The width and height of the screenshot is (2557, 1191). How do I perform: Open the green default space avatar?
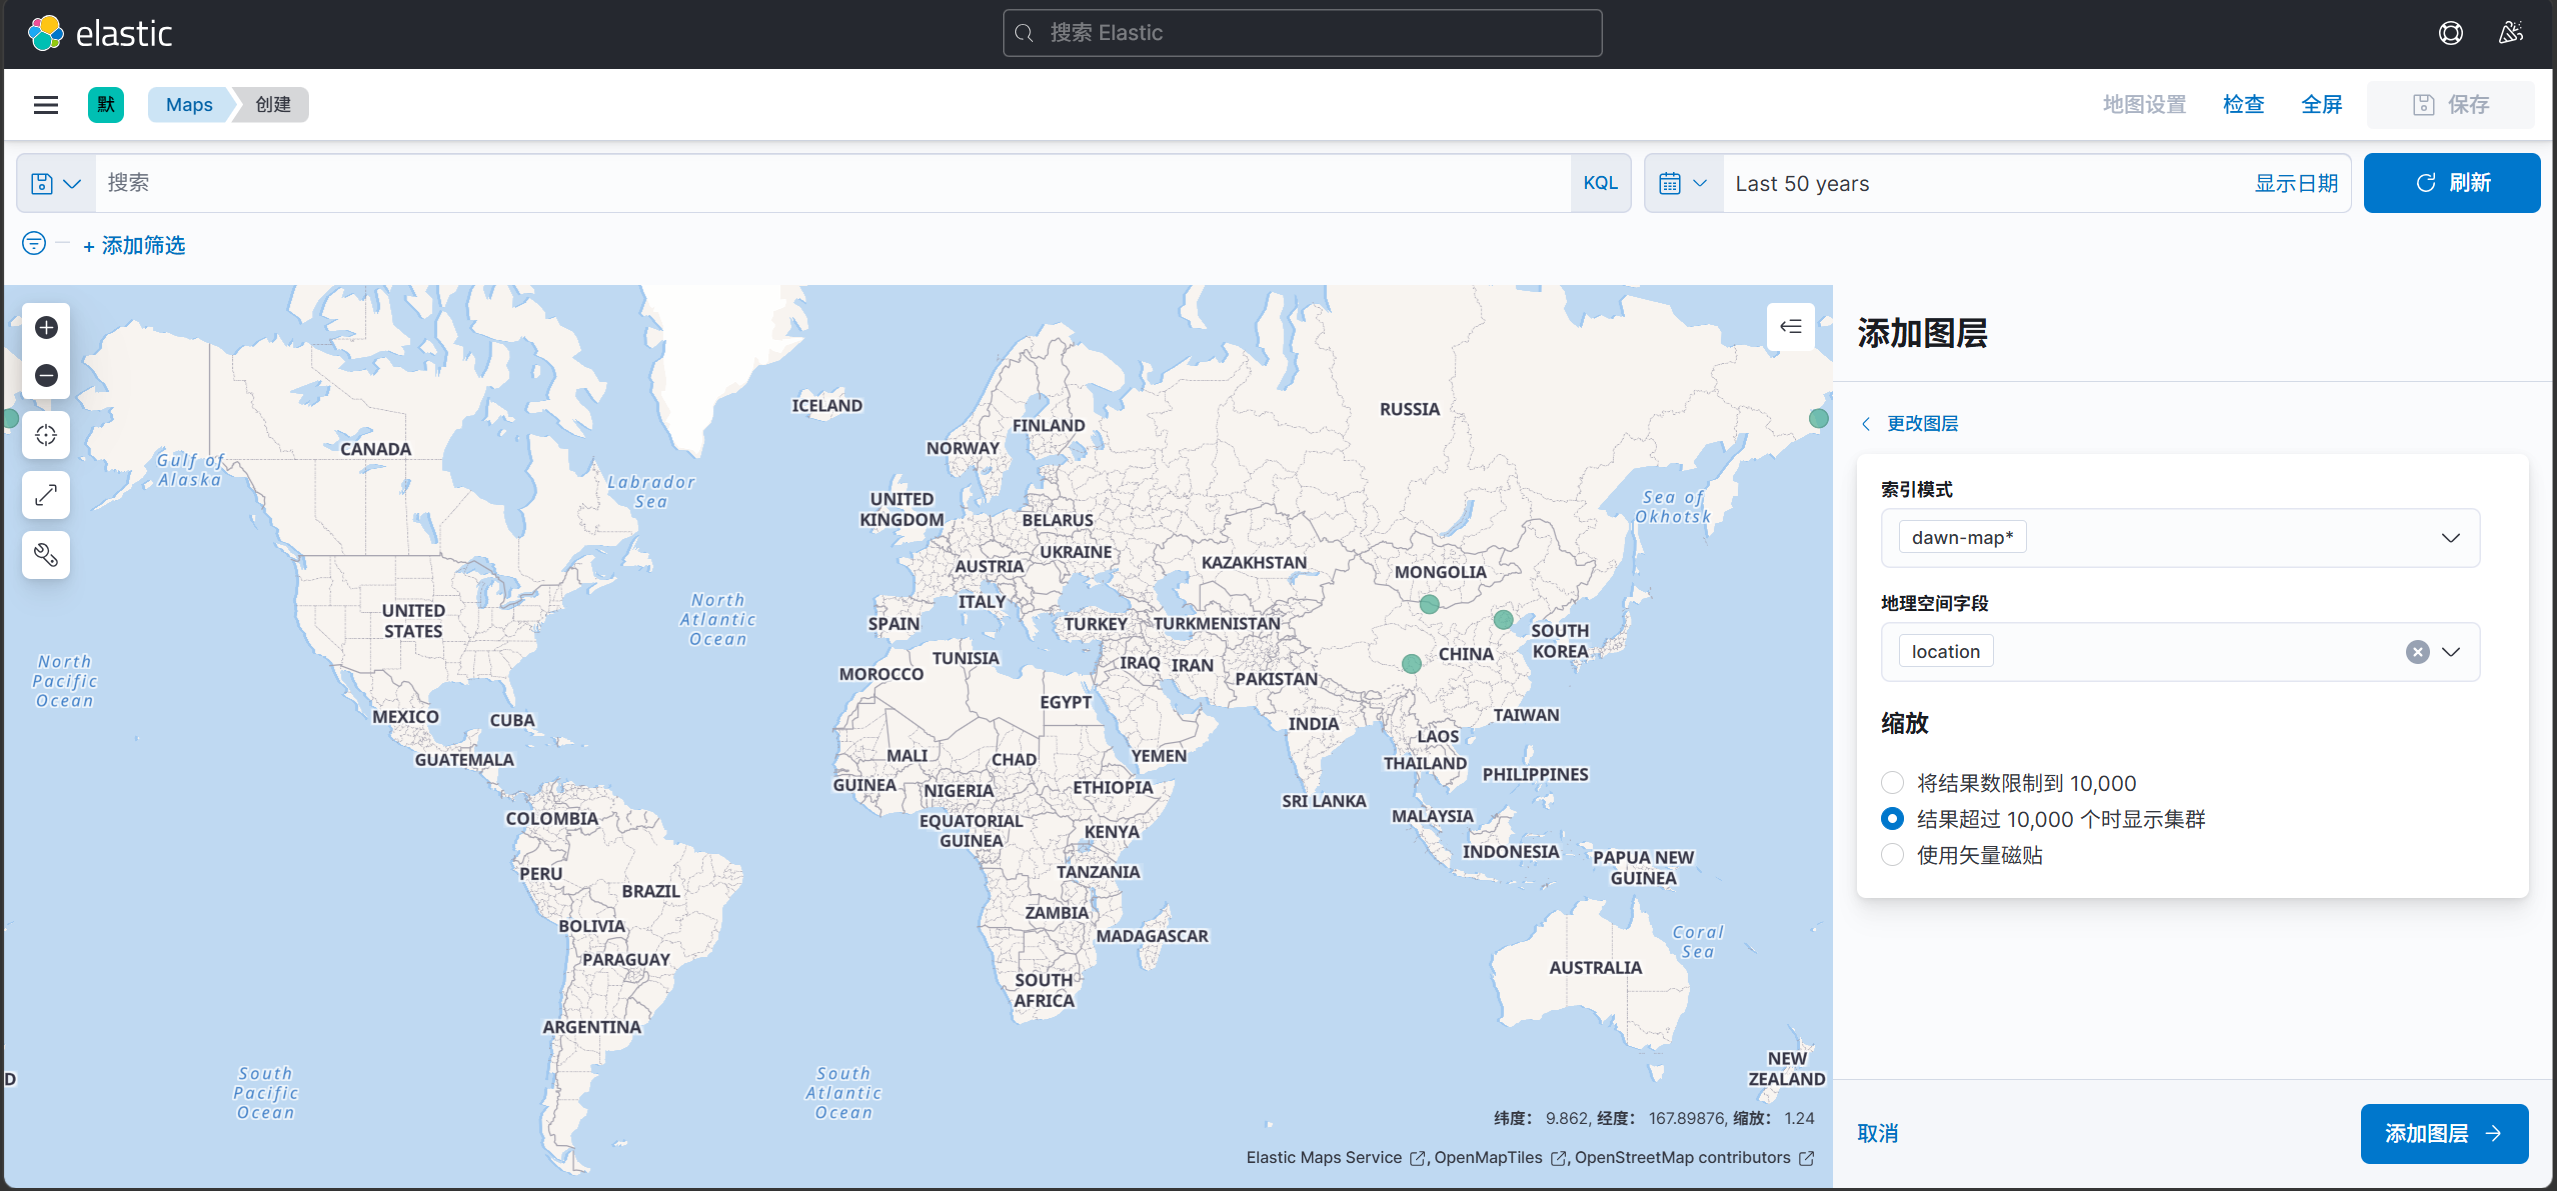106,105
